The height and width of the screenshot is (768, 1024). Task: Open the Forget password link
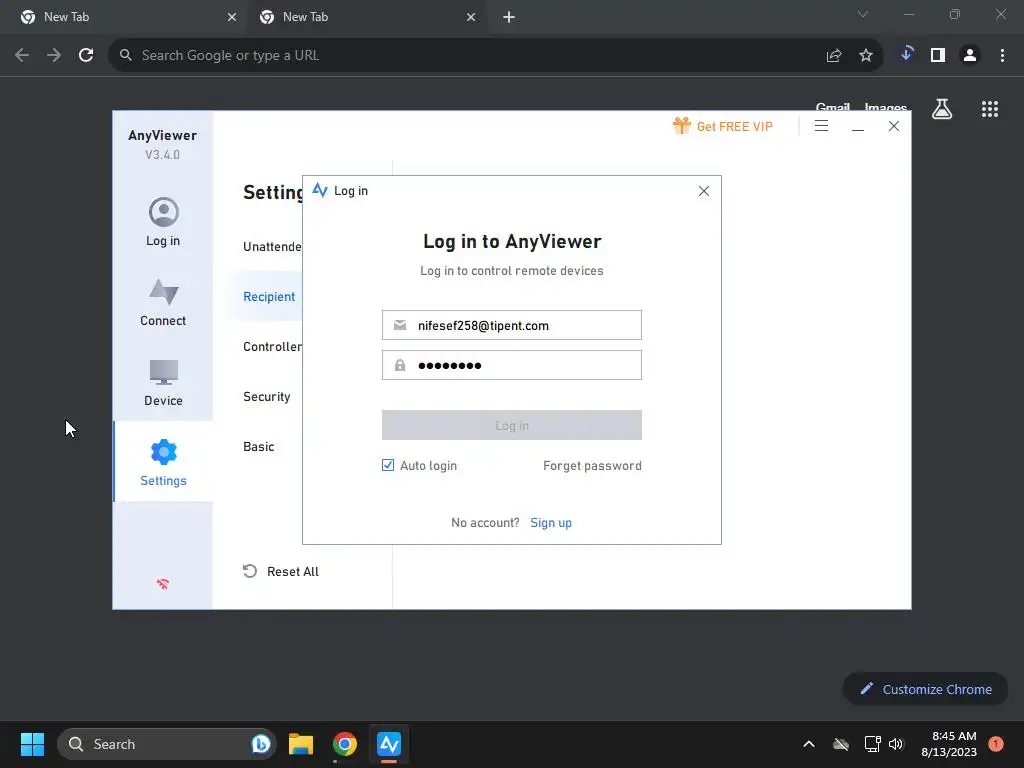[592, 466]
